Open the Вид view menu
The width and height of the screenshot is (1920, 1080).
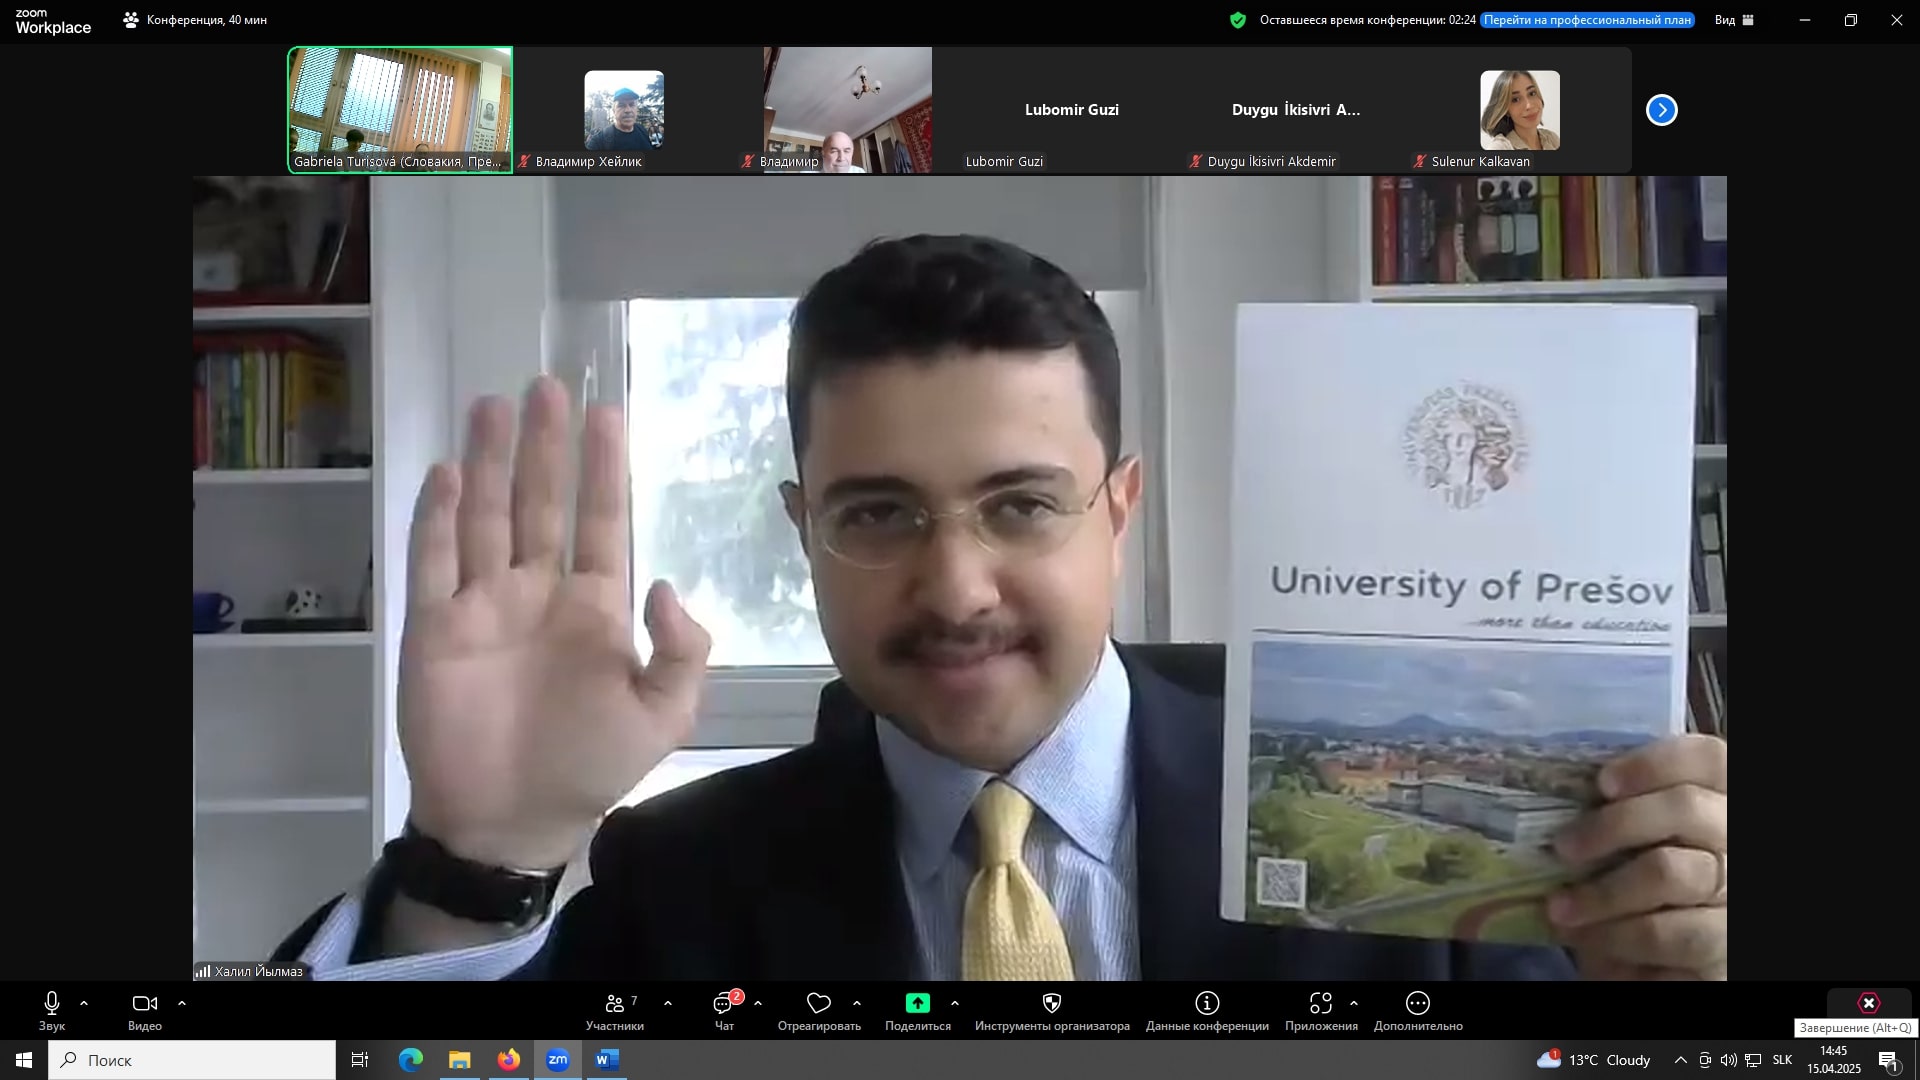[1735, 20]
